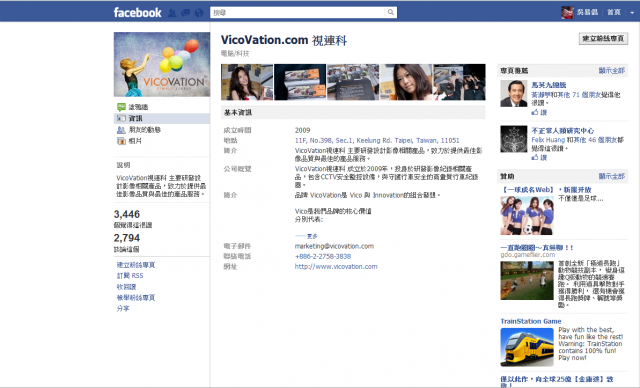This screenshot has height=388, width=640.
Task: Open the 一球成名Web ad title
Action: coord(546,190)
